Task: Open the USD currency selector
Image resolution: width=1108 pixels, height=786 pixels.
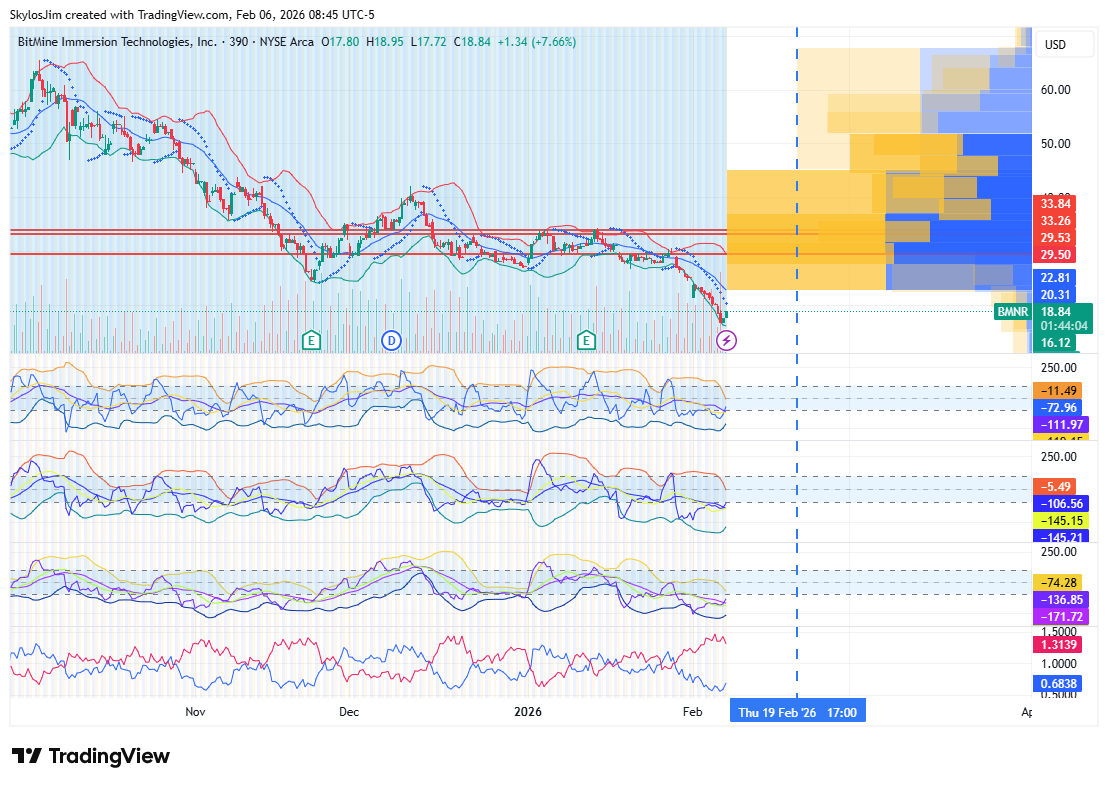Action: pos(1055,45)
